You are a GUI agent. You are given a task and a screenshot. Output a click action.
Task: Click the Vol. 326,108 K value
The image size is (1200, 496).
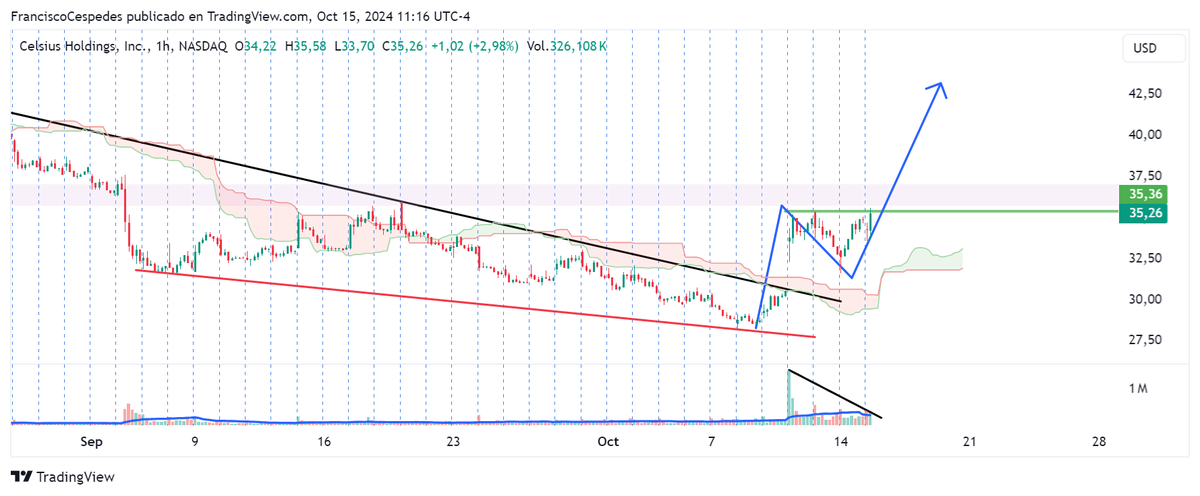coord(566,46)
